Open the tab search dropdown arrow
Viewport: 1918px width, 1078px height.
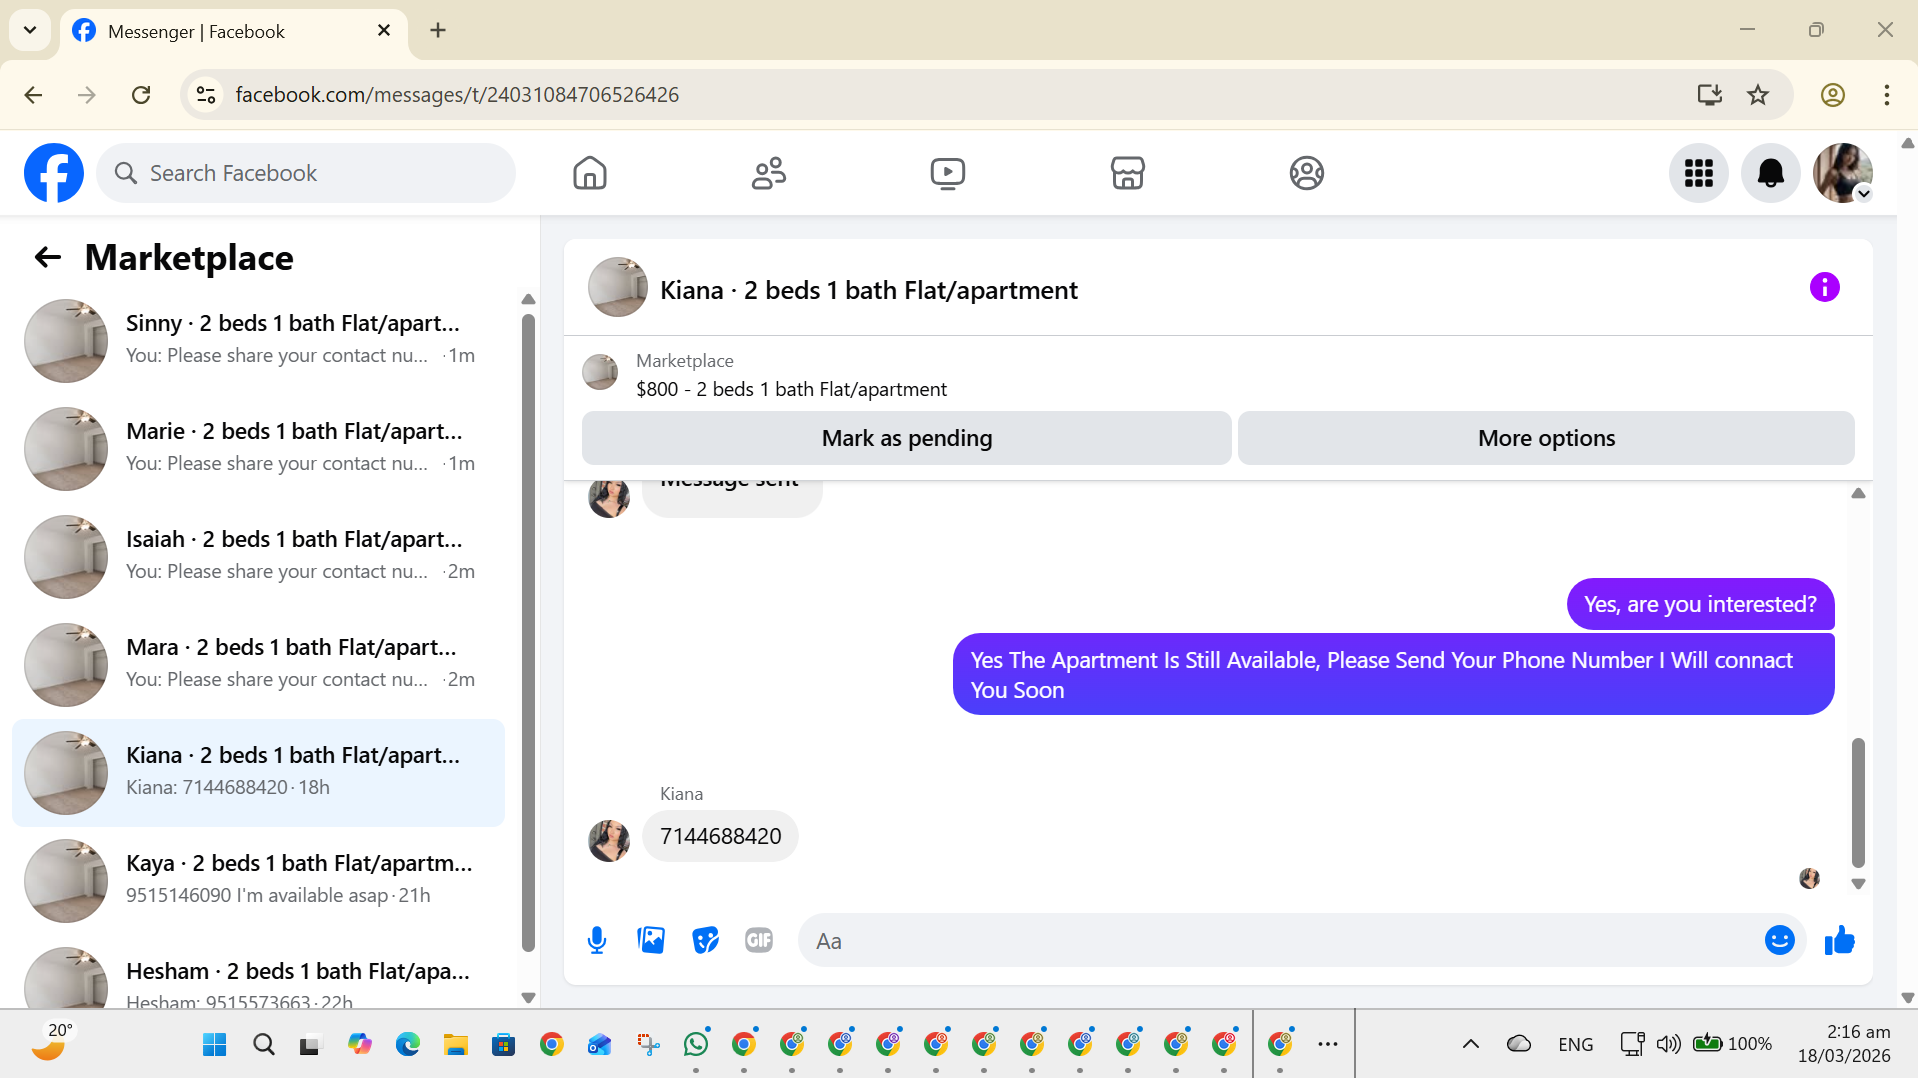coord(30,30)
